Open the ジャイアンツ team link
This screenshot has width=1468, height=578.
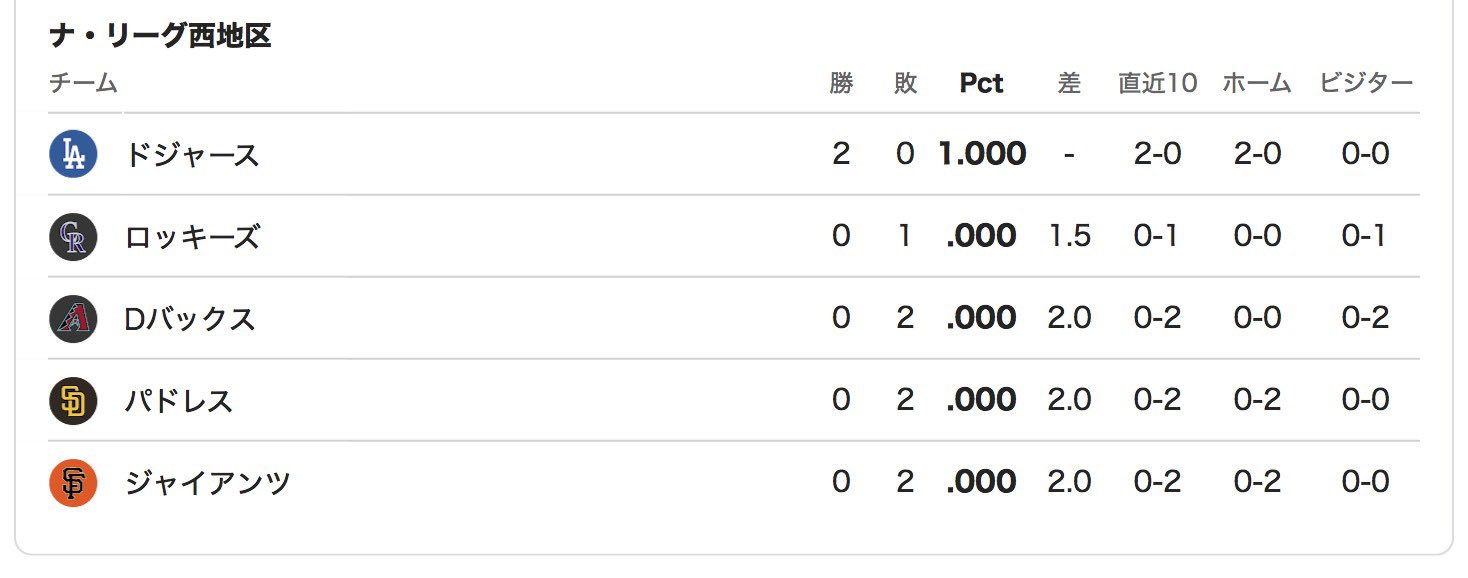click(x=208, y=483)
